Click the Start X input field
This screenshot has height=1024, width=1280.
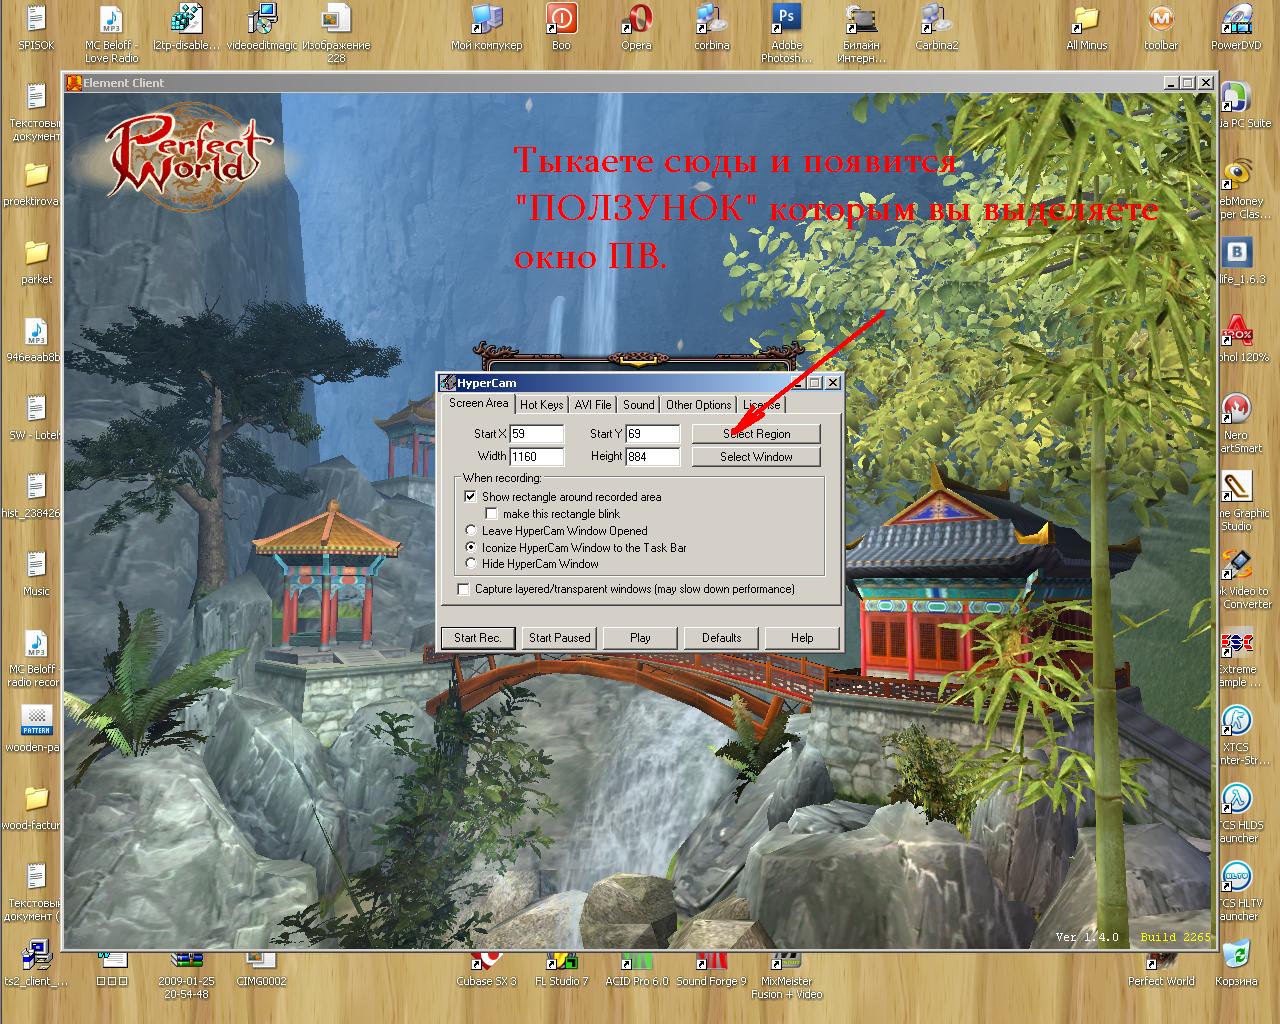537,434
